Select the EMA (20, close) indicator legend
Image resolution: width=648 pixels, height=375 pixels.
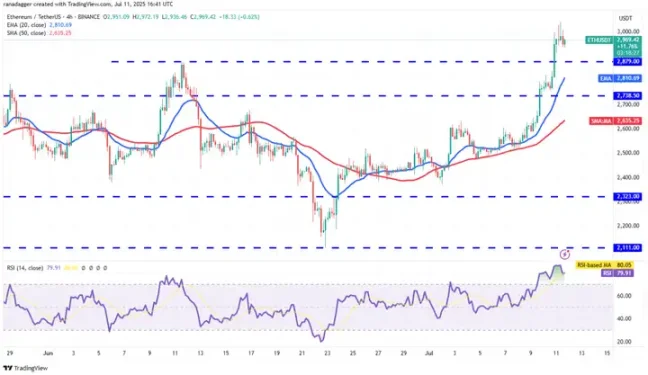tap(39, 25)
